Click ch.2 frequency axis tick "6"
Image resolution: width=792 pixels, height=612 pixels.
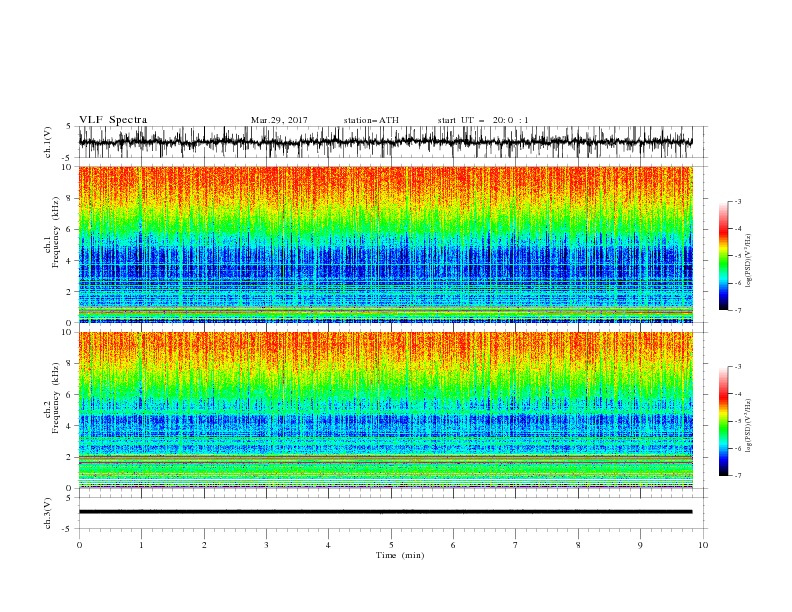tap(69, 395)
